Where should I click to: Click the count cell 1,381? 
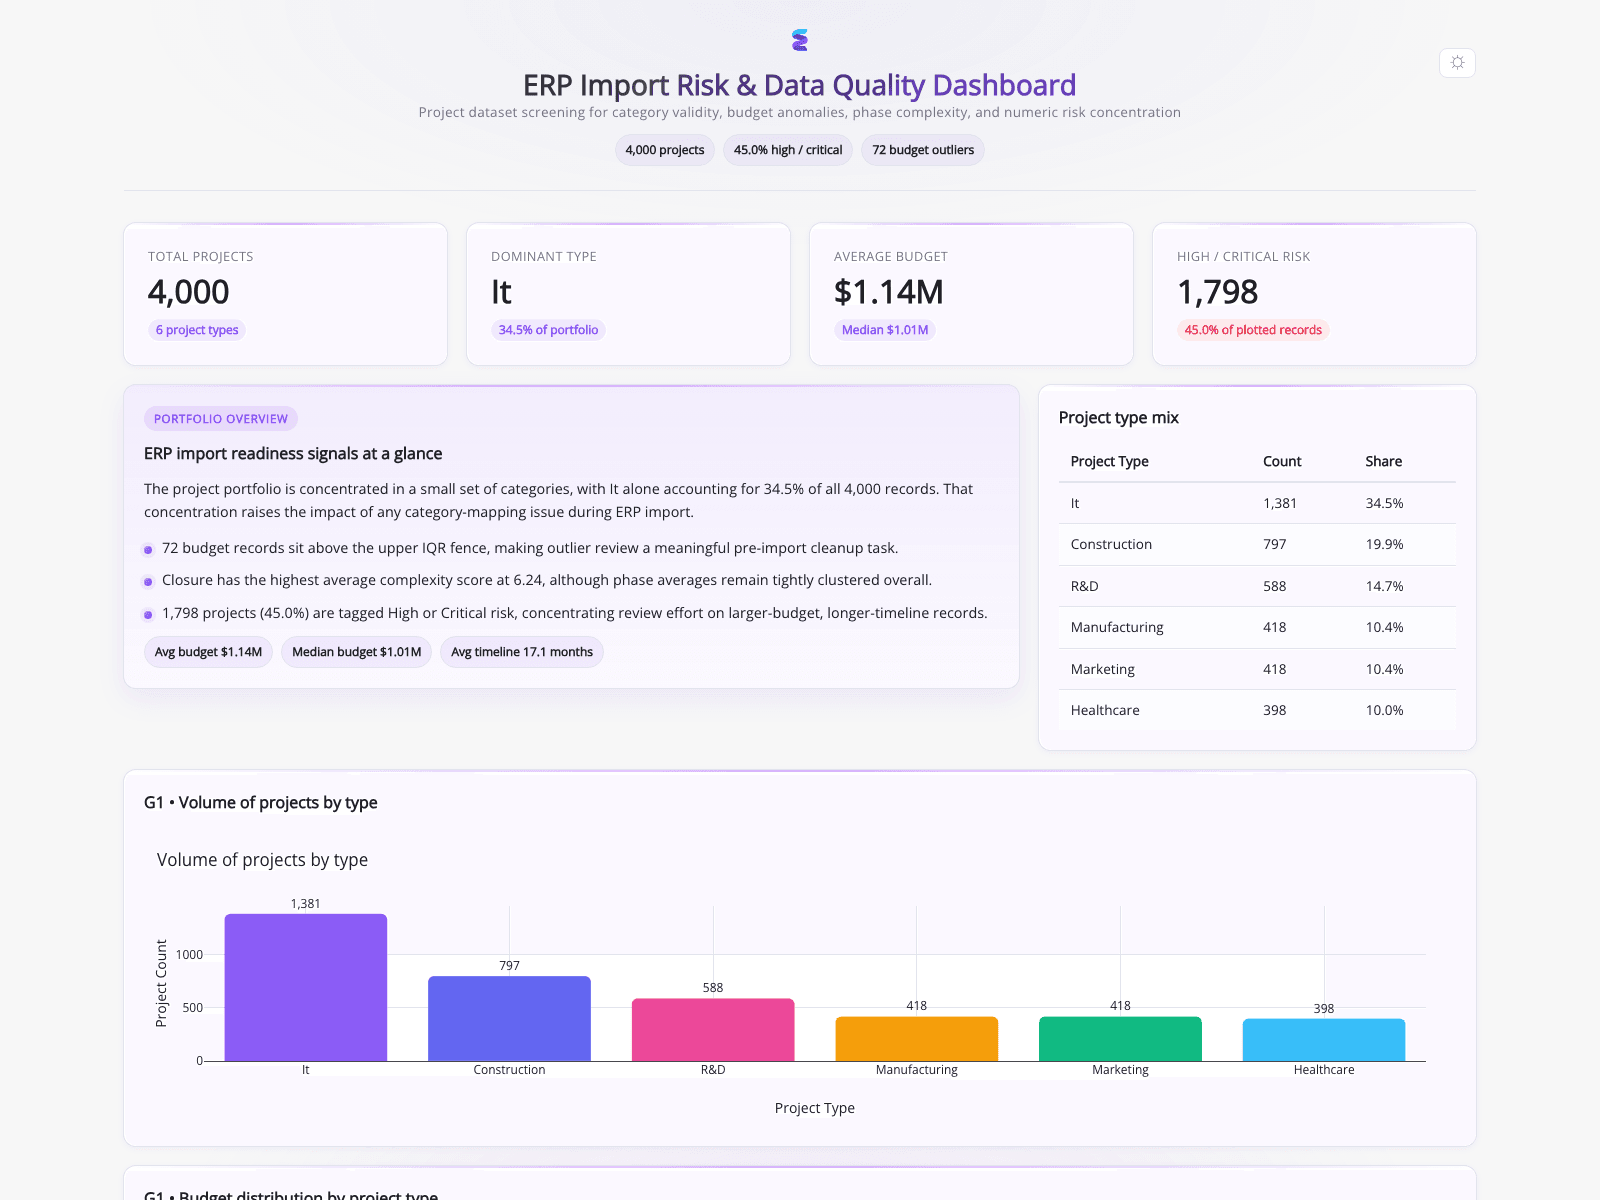(x=1280, y=503)
